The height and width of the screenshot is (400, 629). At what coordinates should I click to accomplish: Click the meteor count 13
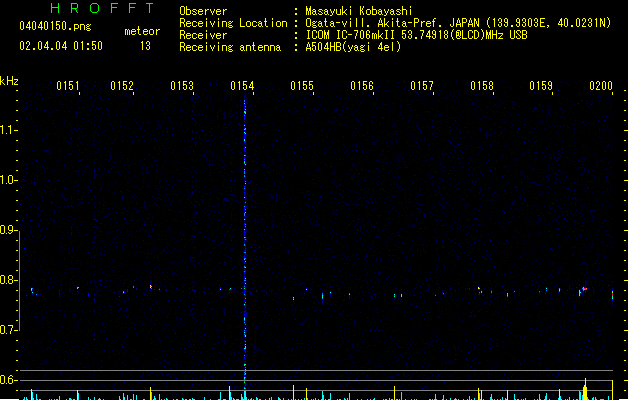pyautogui.click(x=145, y=46)
